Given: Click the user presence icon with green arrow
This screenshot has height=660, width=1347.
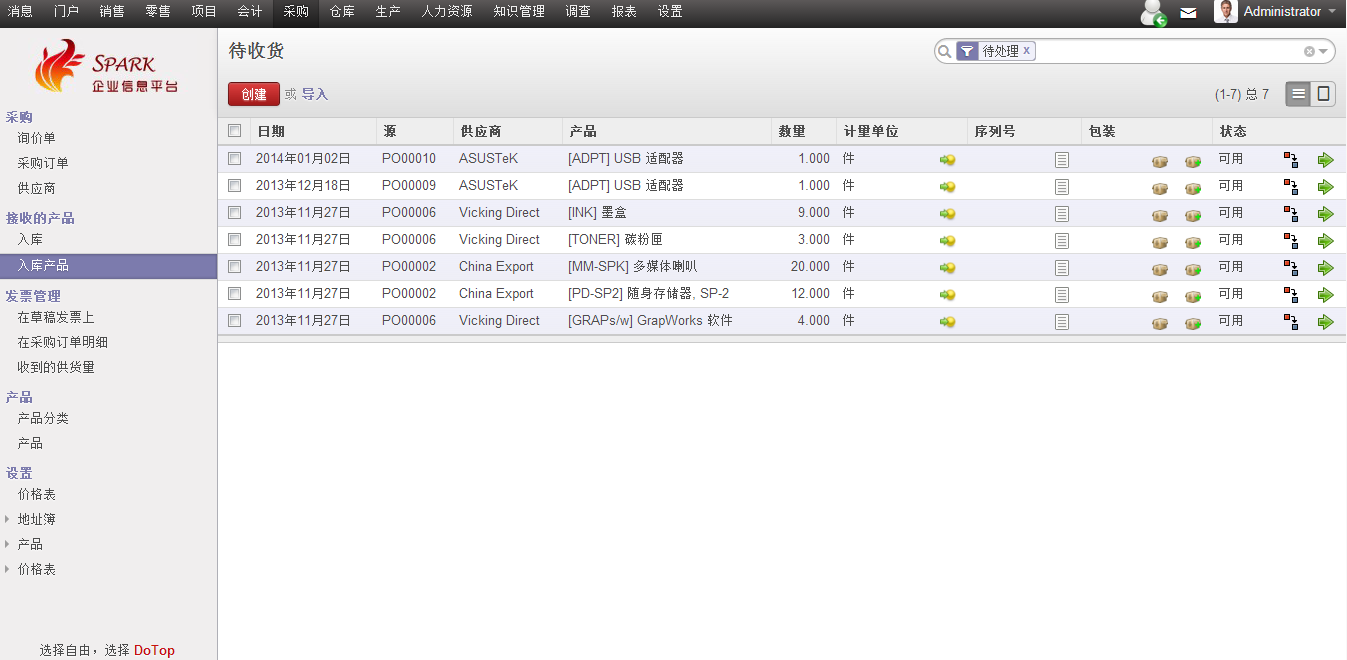Looking at the screenshot, I should (1154, 13).
